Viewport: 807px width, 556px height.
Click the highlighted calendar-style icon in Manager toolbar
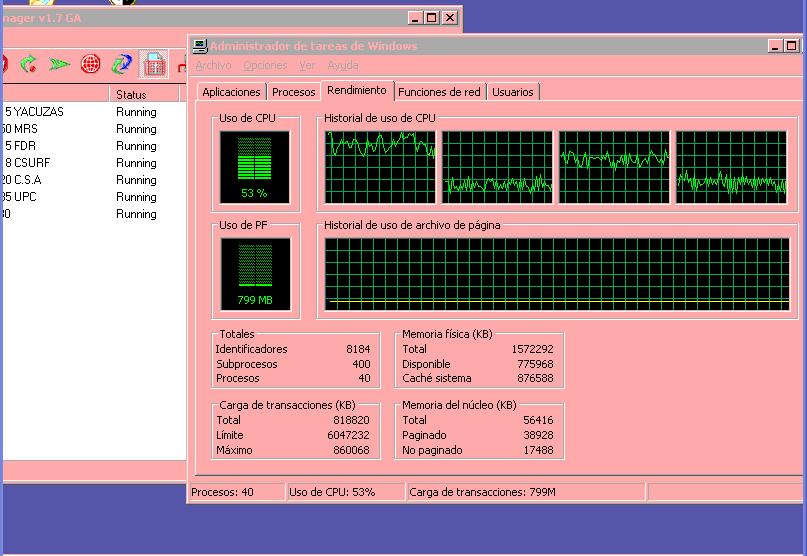pyautogui.click(x=154, y=64)
